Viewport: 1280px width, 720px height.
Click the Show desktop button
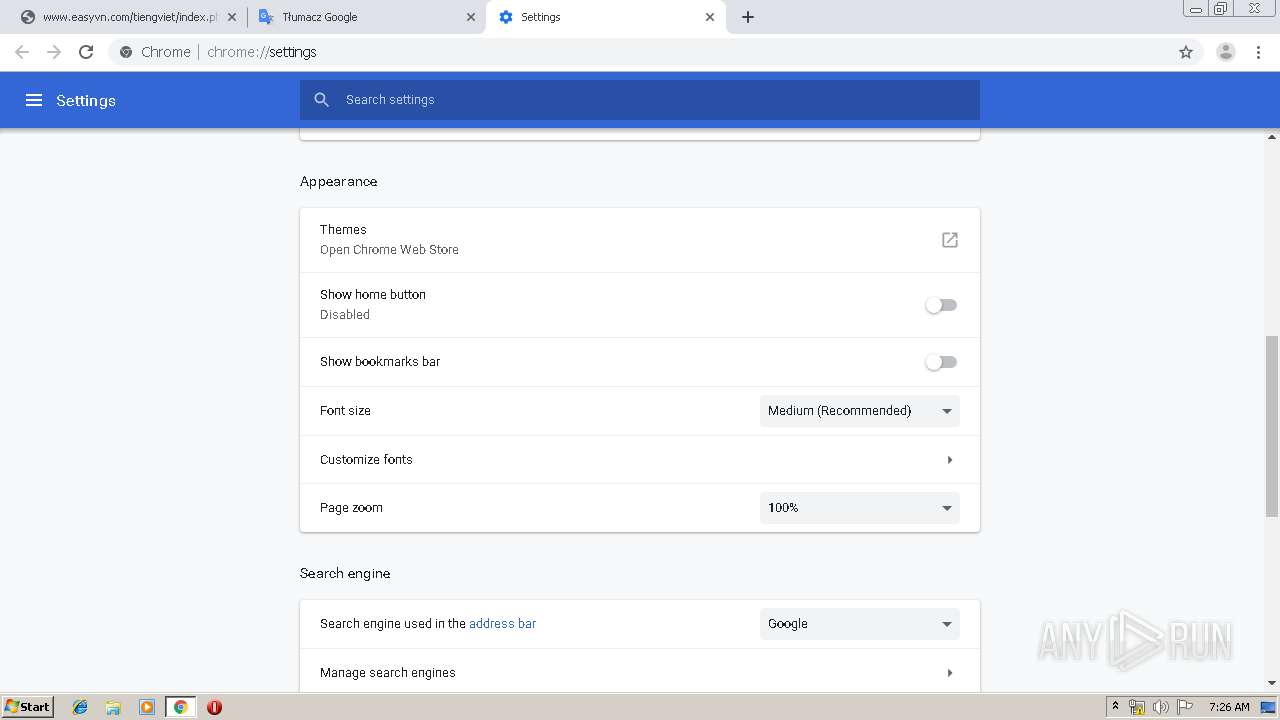[1268, 707]
